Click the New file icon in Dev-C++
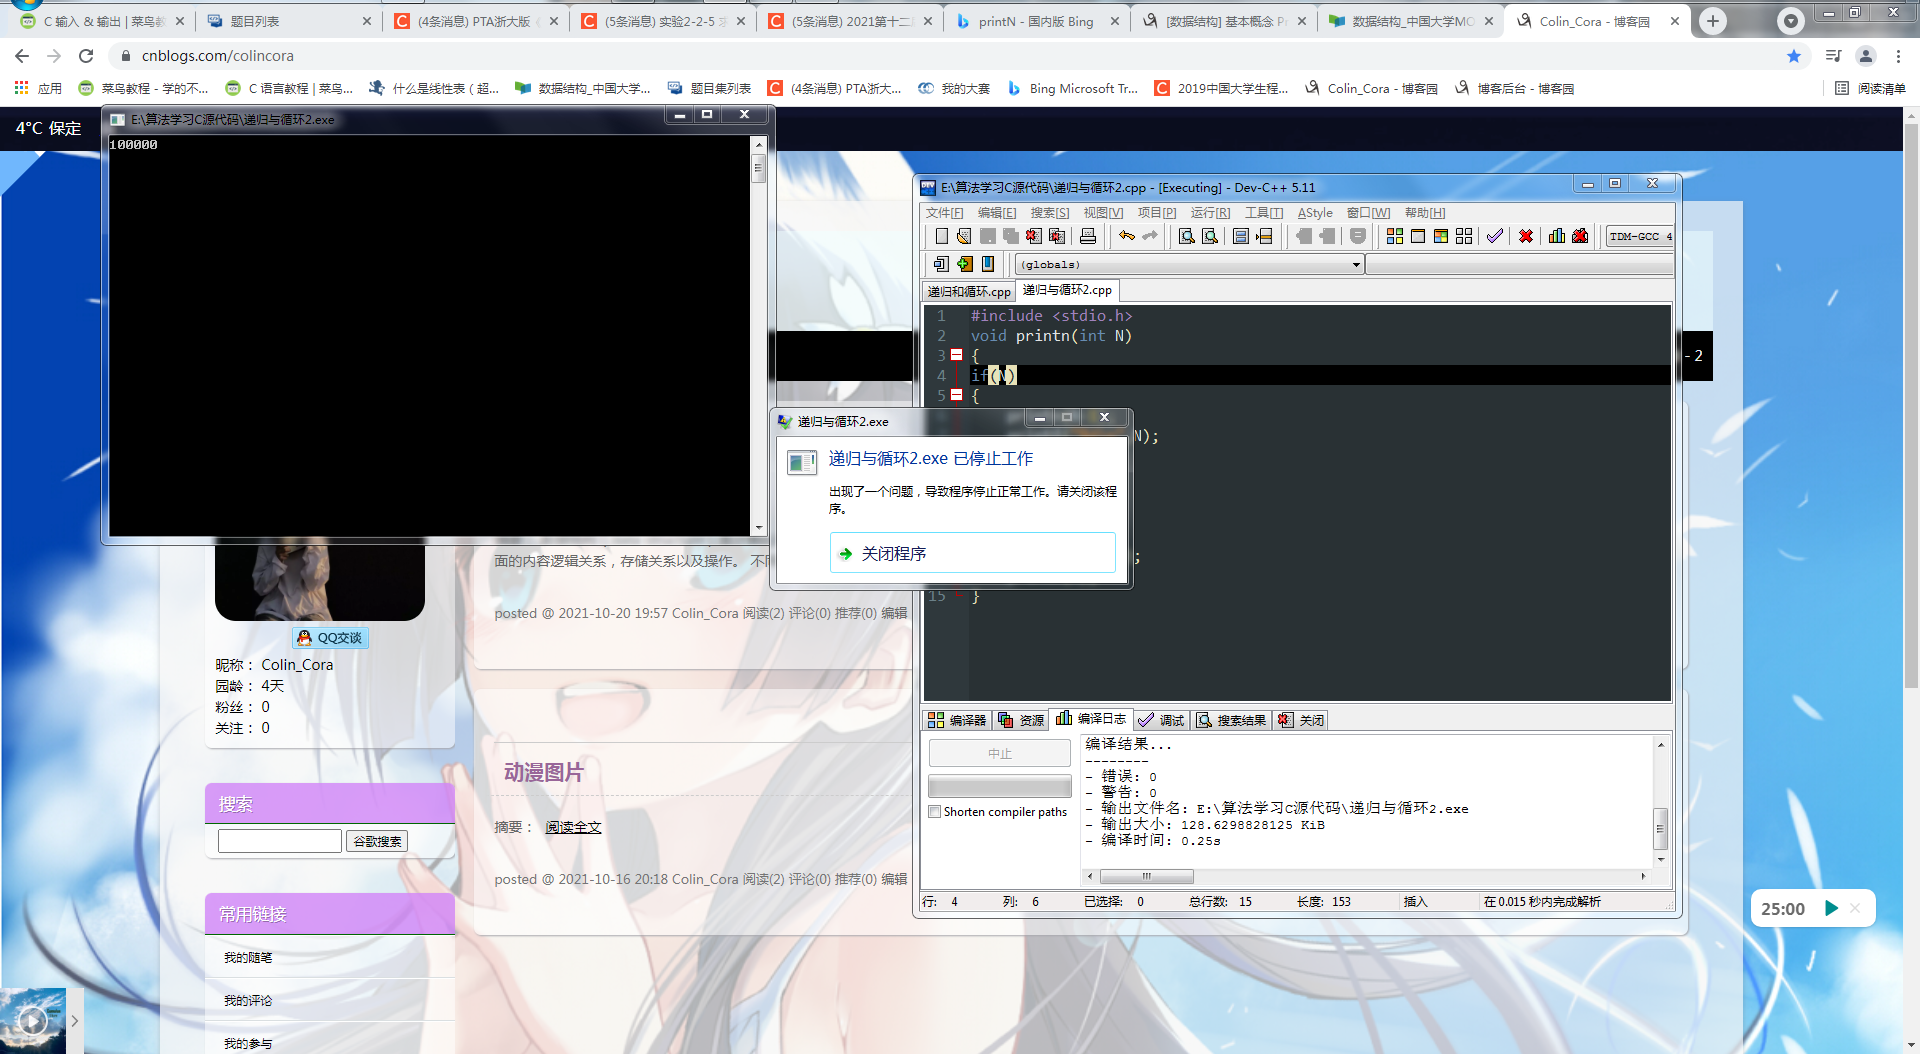1920x1054 pixels. click(x=941, y=236)
